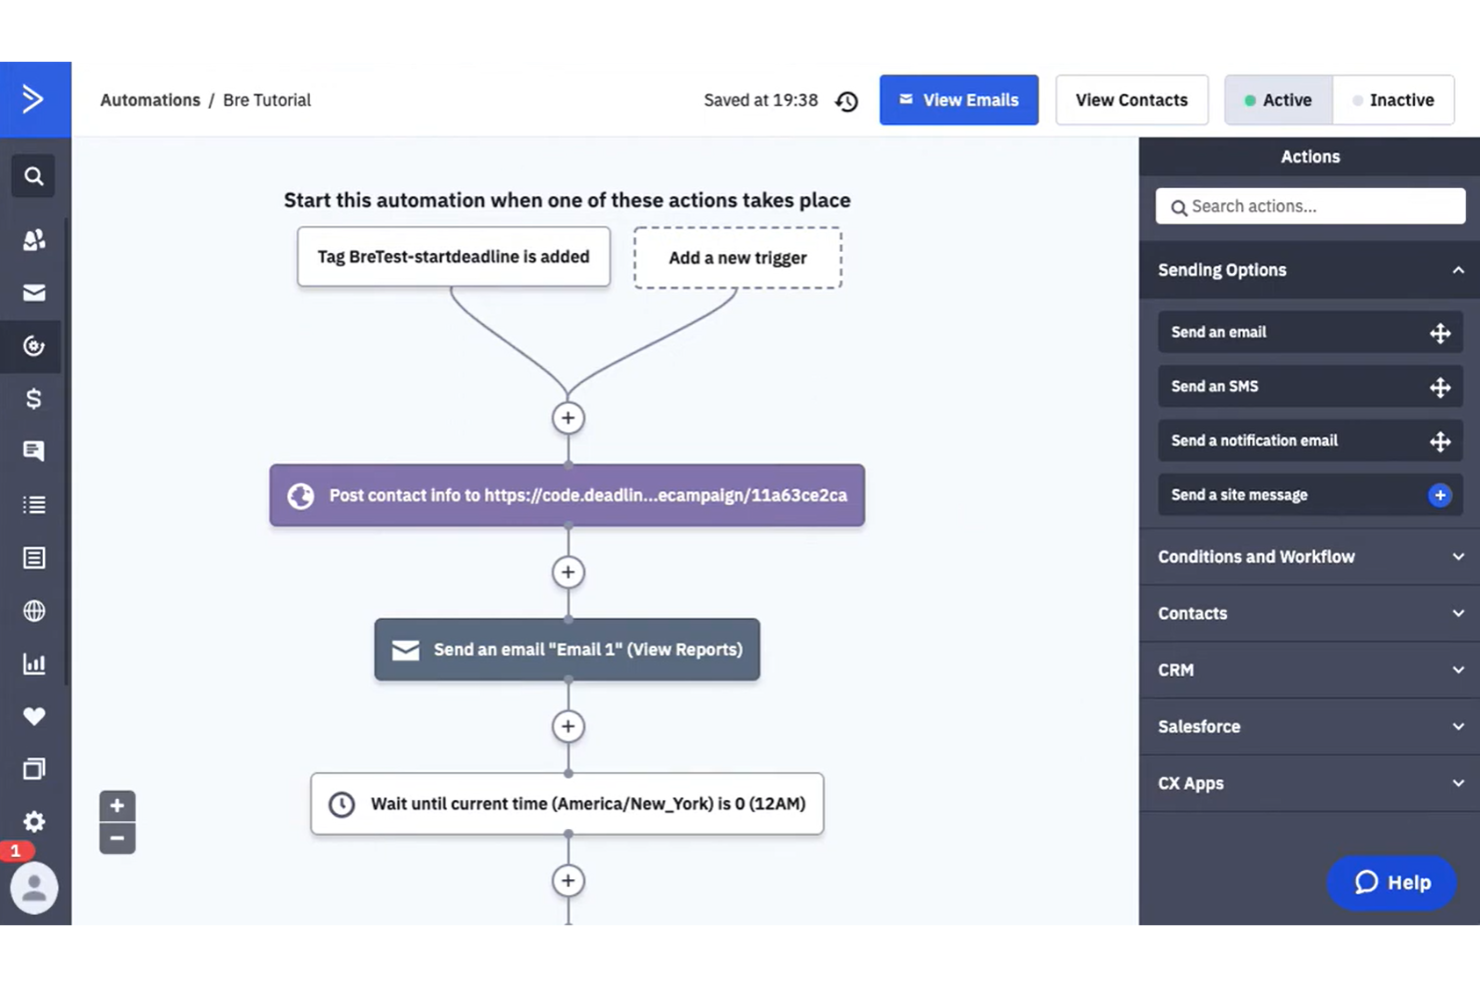Open Campaigns envelope icon in sidebar

point(34,293)
